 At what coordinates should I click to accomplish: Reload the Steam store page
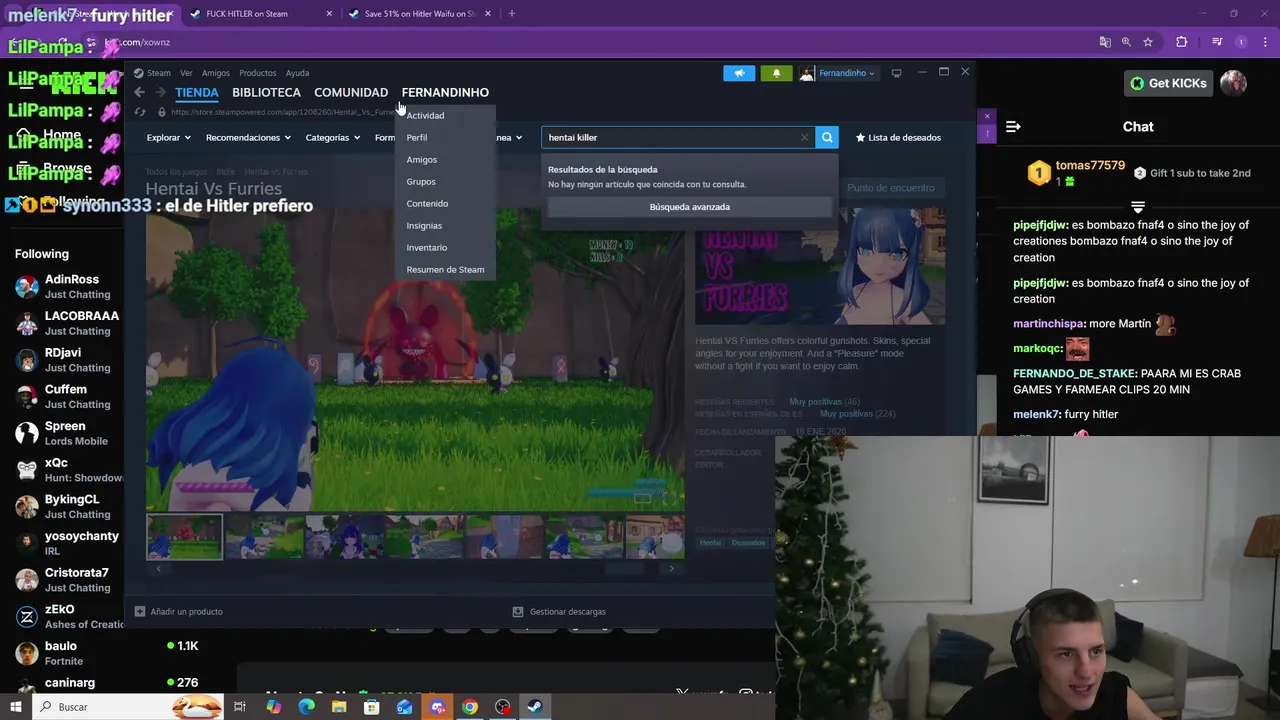(x=140, y=112)
